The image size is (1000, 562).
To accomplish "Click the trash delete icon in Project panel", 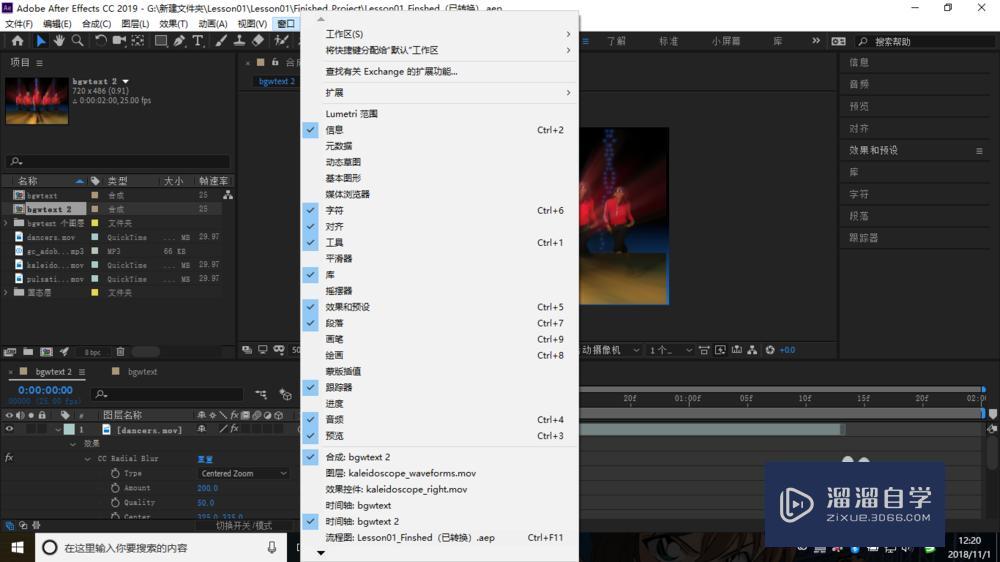I will [x=120, y=351].
